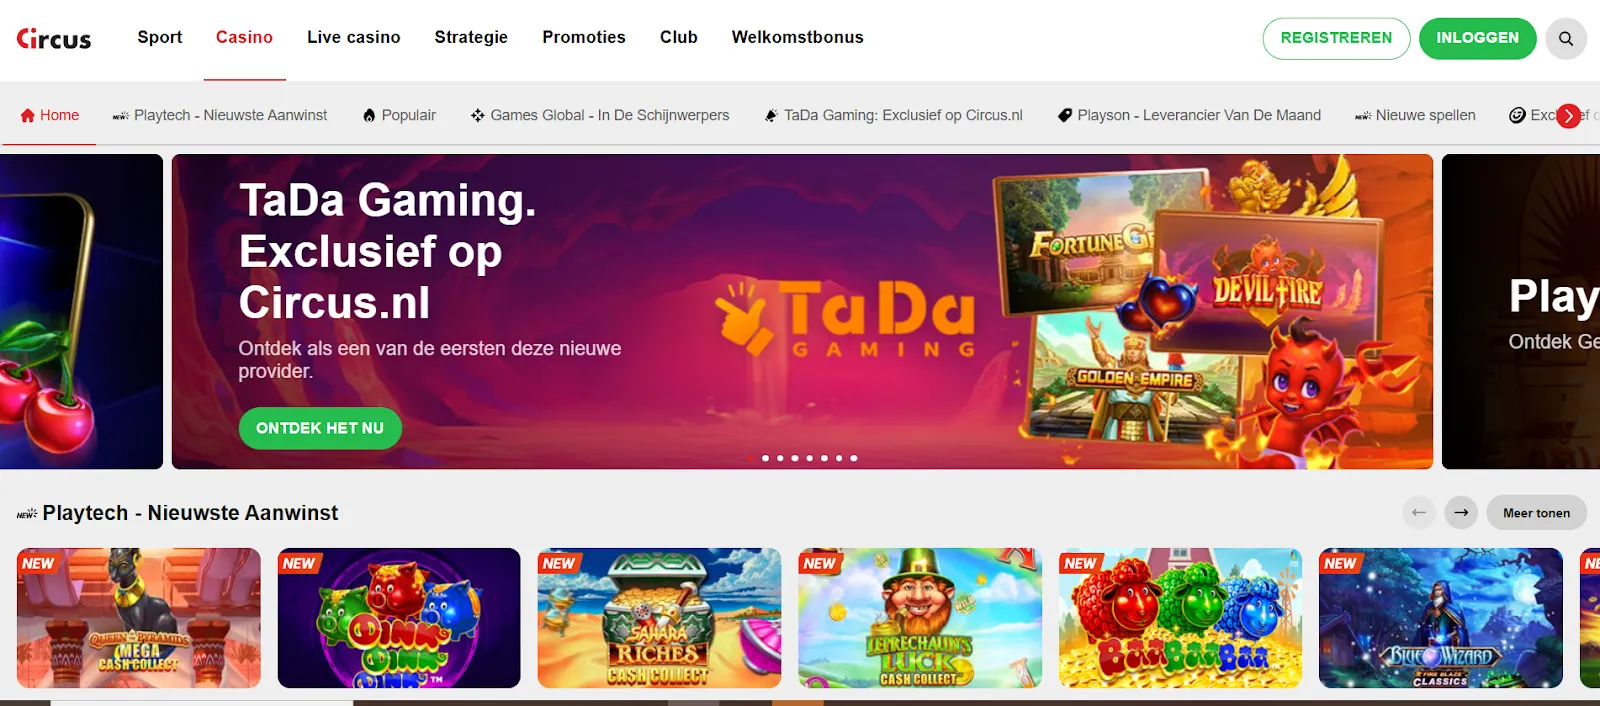Open the Promoties menu item
Viewport: 1600px width, 706px height.
click(x=584, y=37)
